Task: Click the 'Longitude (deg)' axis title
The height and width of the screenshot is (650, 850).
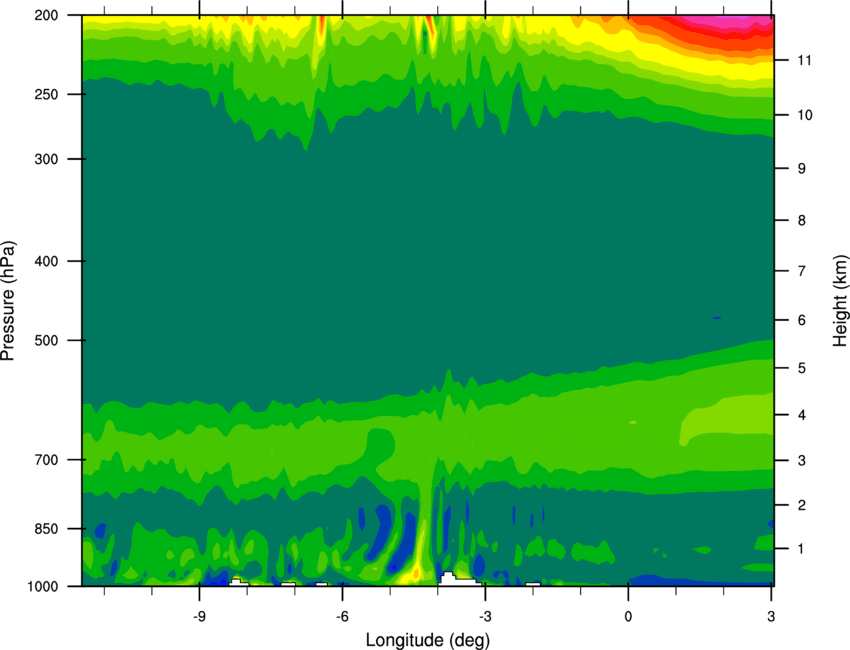Action: (x=428, y=640)
